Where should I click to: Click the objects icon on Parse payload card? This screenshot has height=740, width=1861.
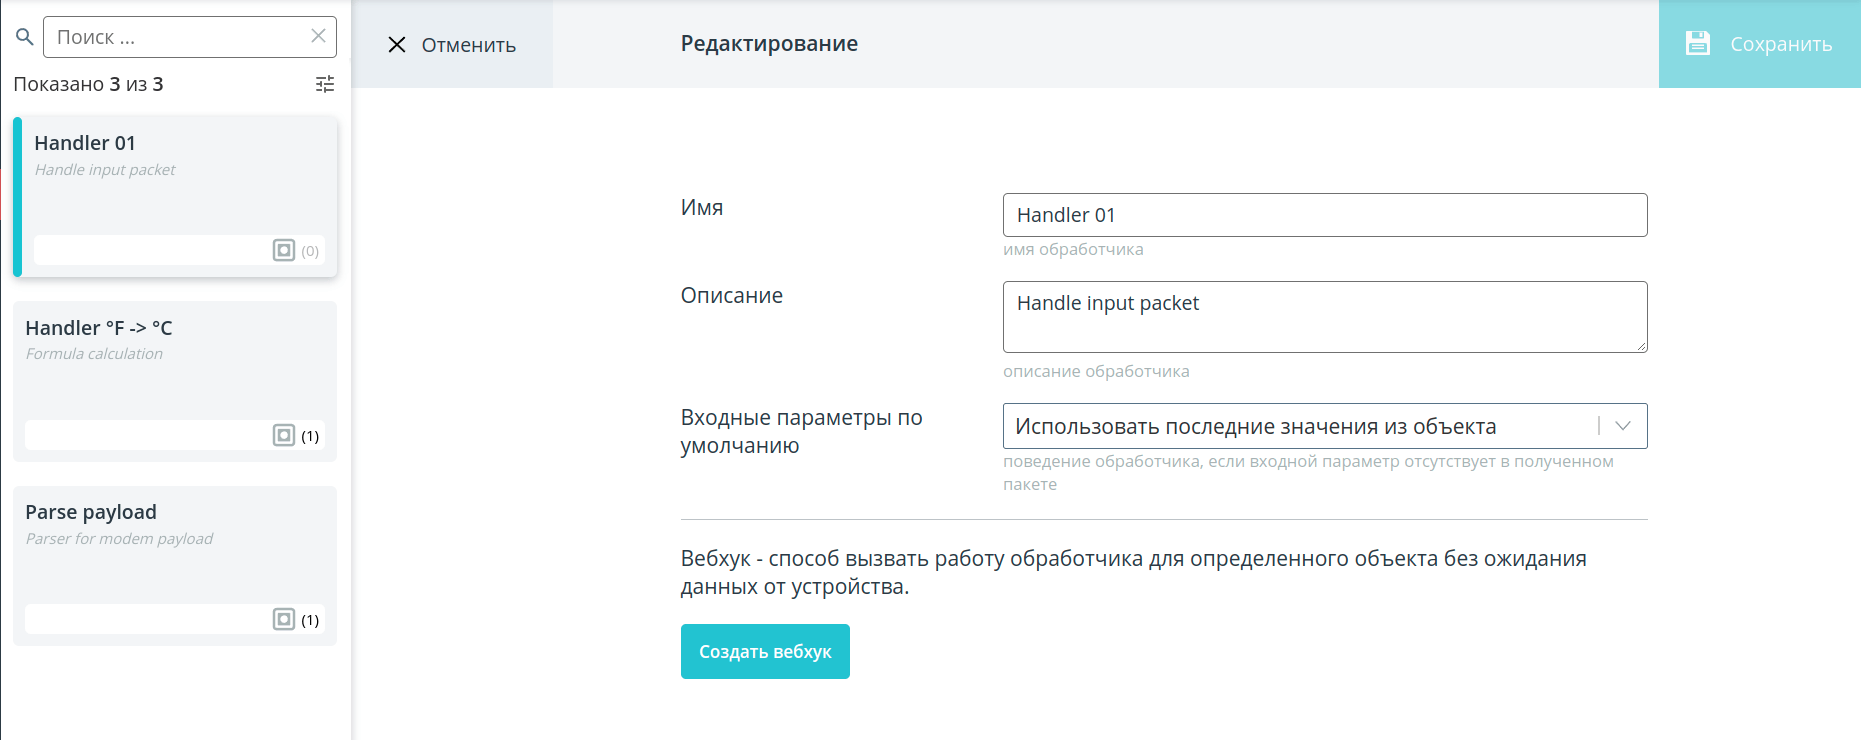click(x=284, y=619)
